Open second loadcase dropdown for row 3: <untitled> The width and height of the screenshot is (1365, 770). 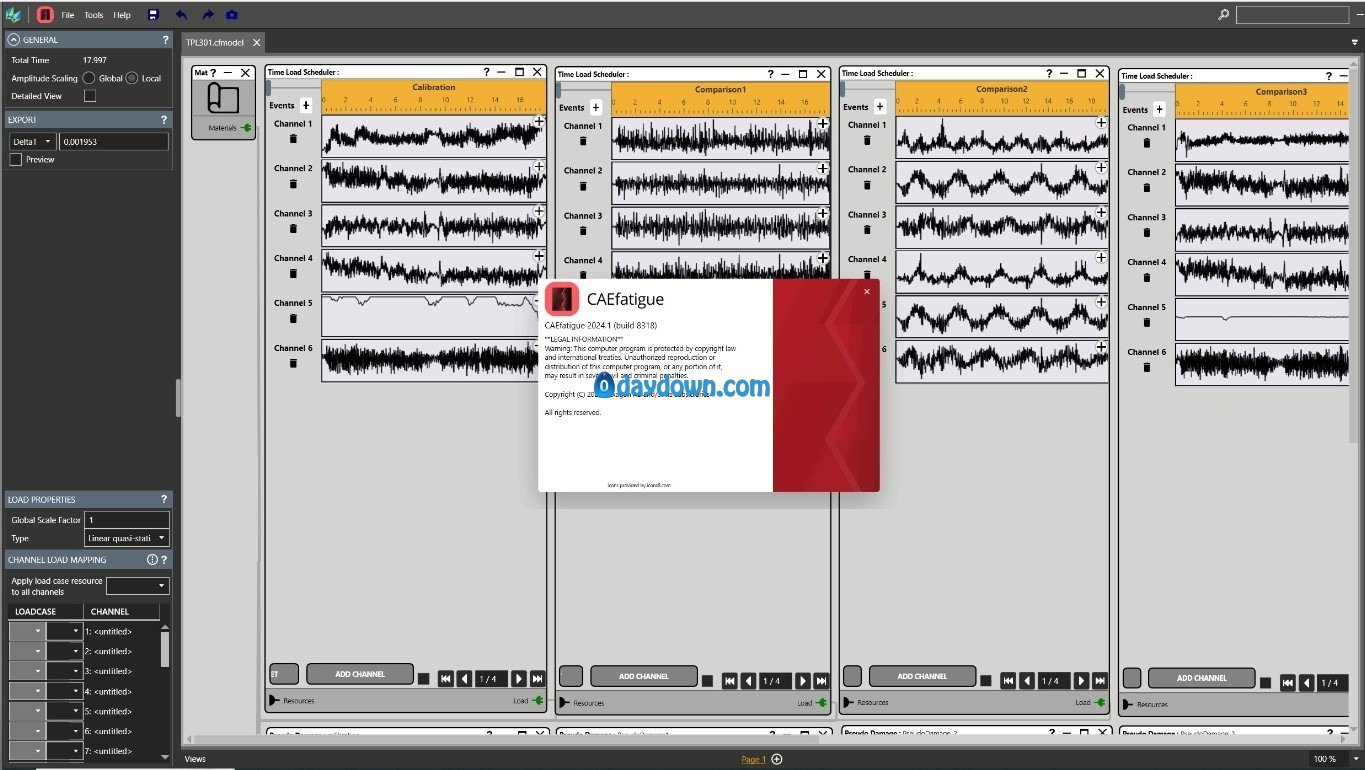click(65, 671)
